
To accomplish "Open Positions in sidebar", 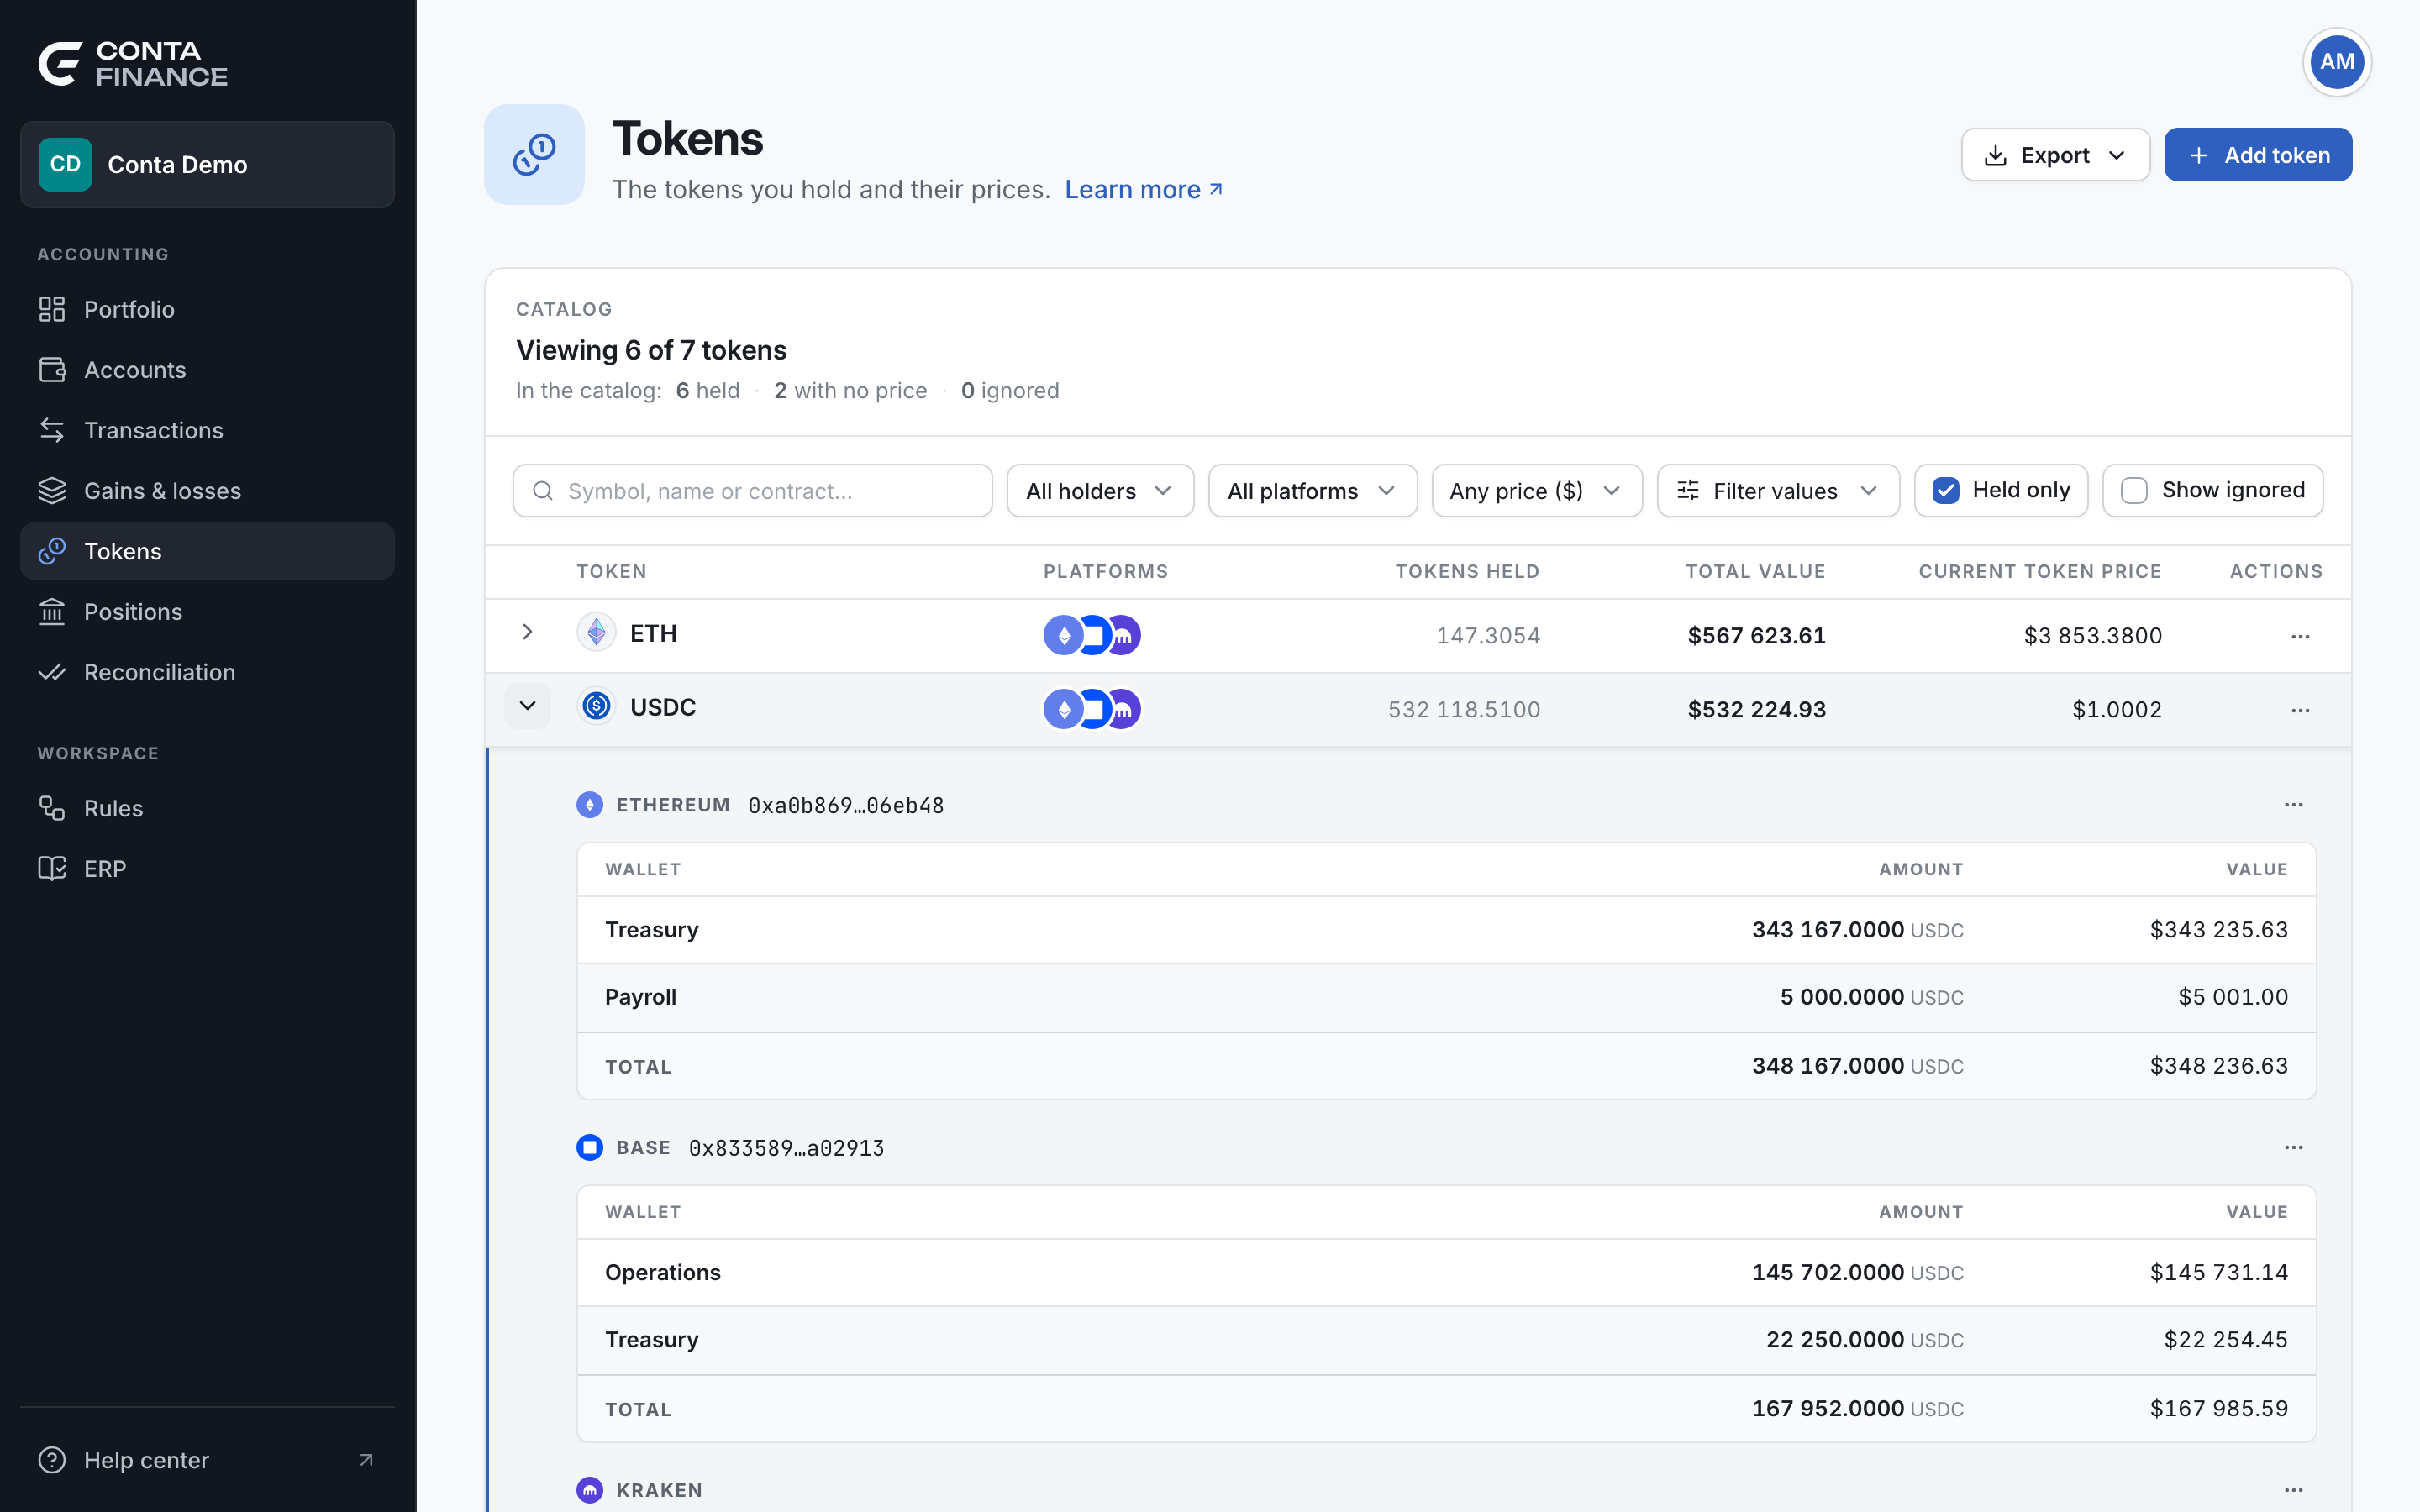I will (x=207, y=612).
